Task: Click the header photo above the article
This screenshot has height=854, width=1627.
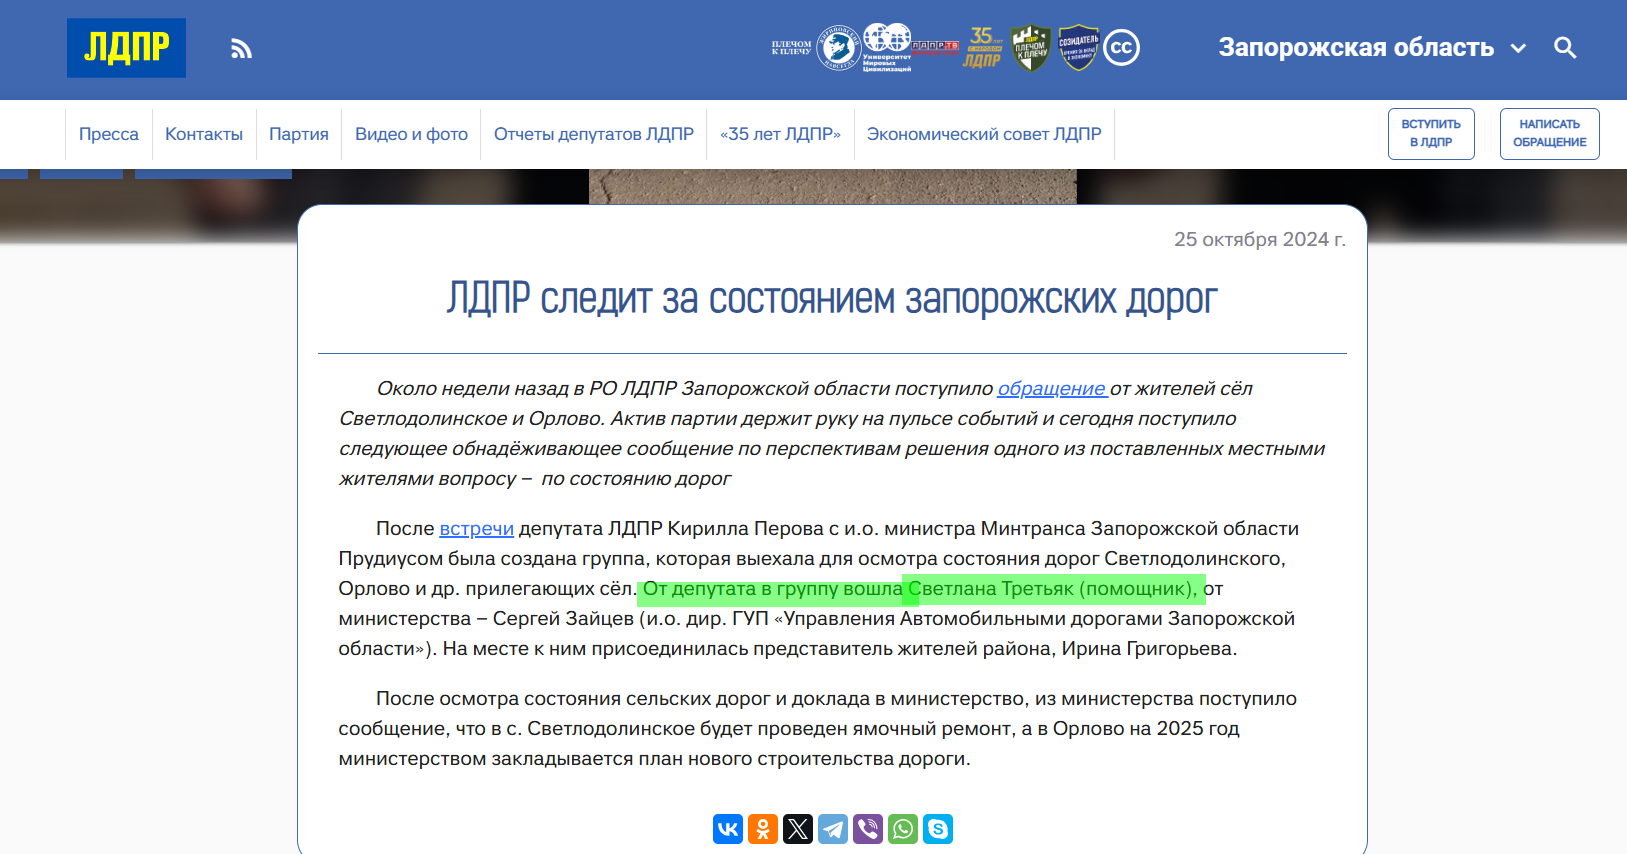Action: (832, 186)
